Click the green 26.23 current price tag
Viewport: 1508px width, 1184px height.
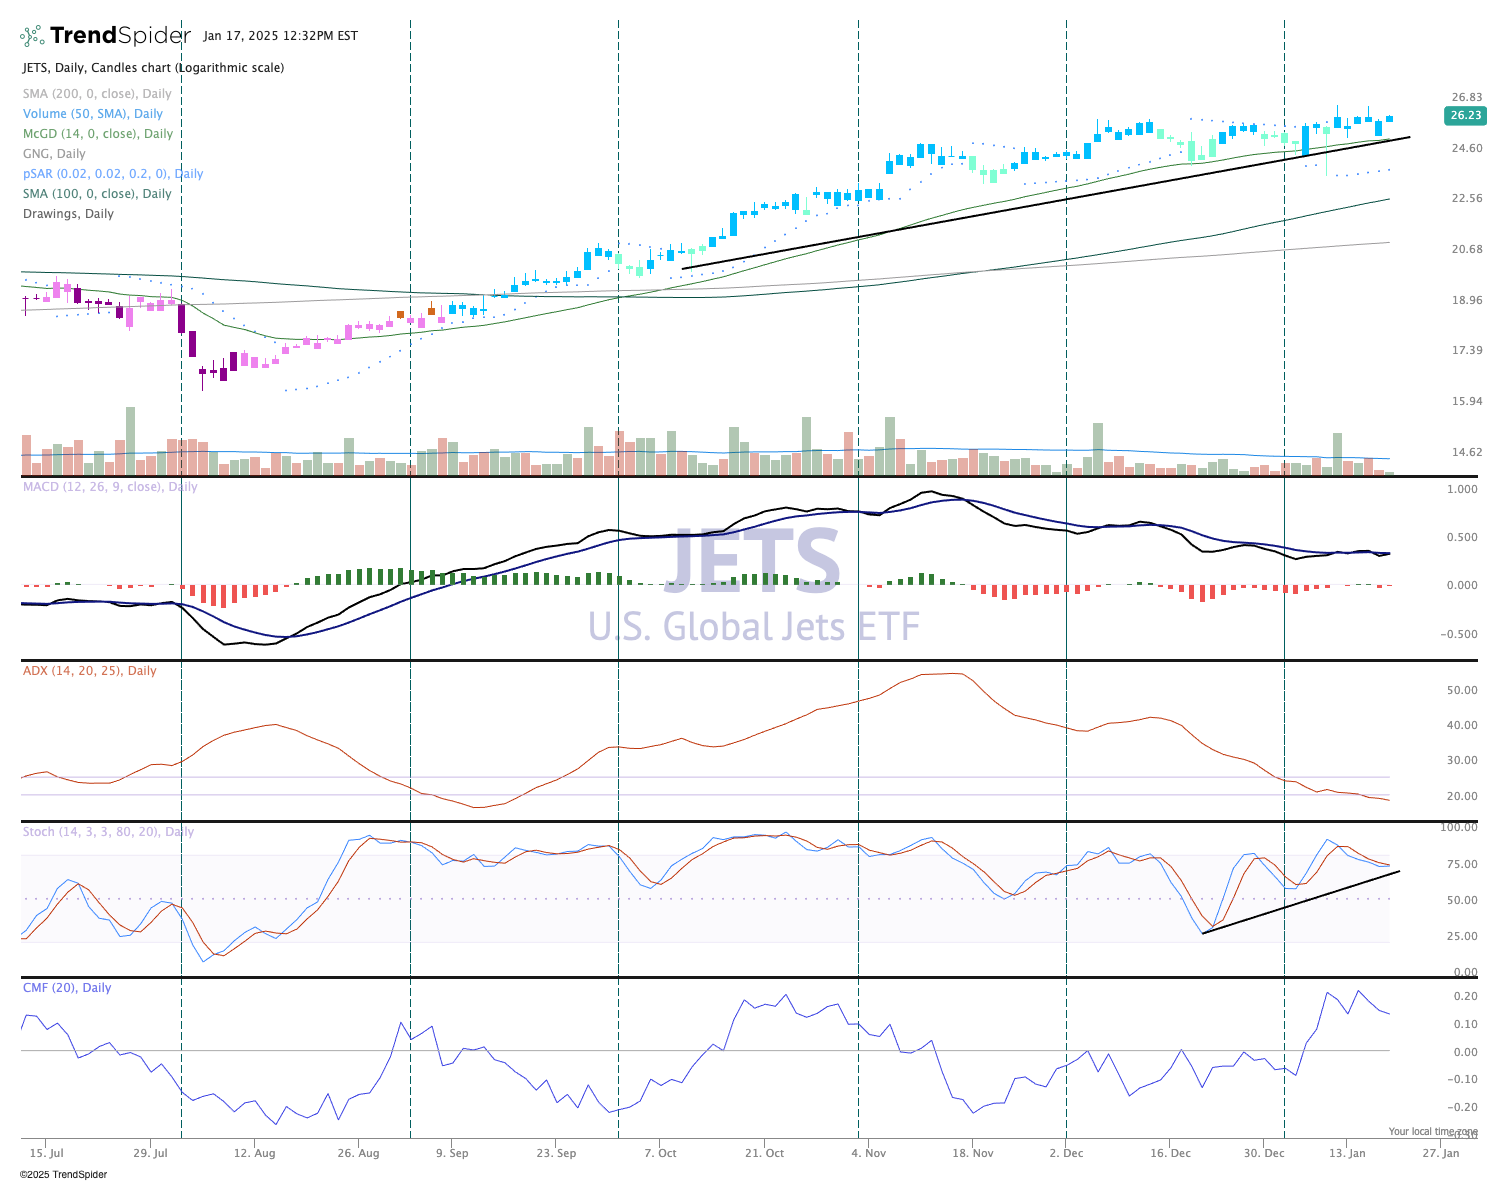tap(1464, 116)
